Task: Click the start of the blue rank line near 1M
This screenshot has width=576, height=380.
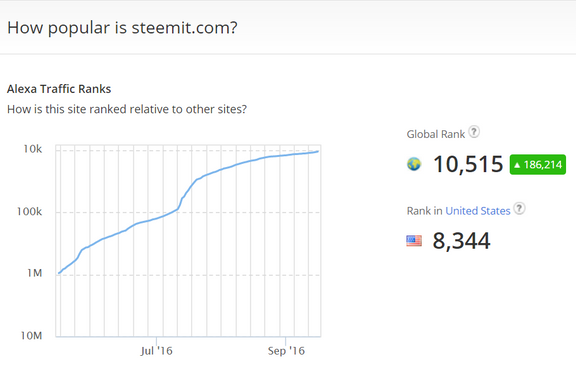Action: (59, 273)
